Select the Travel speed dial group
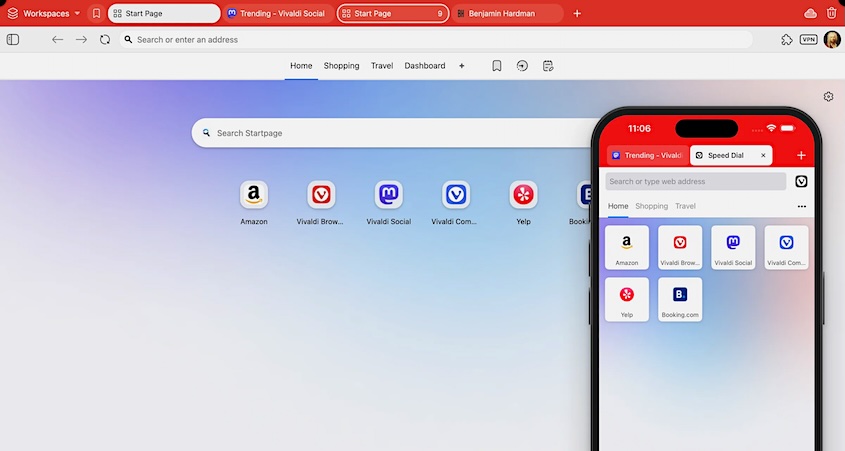Screen dimensions: 845x451 coord(382,66)
